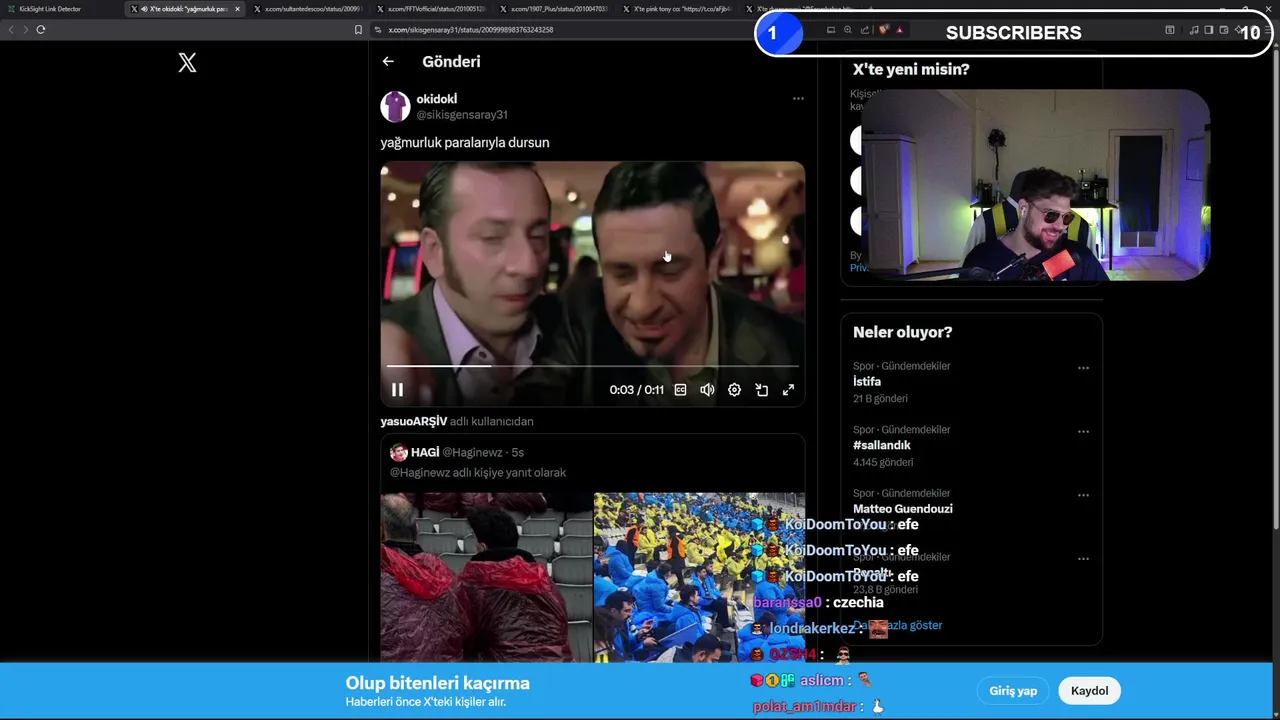This screenshot has height=720, width=1280.
Task: Reload the page
Action: 41,30
